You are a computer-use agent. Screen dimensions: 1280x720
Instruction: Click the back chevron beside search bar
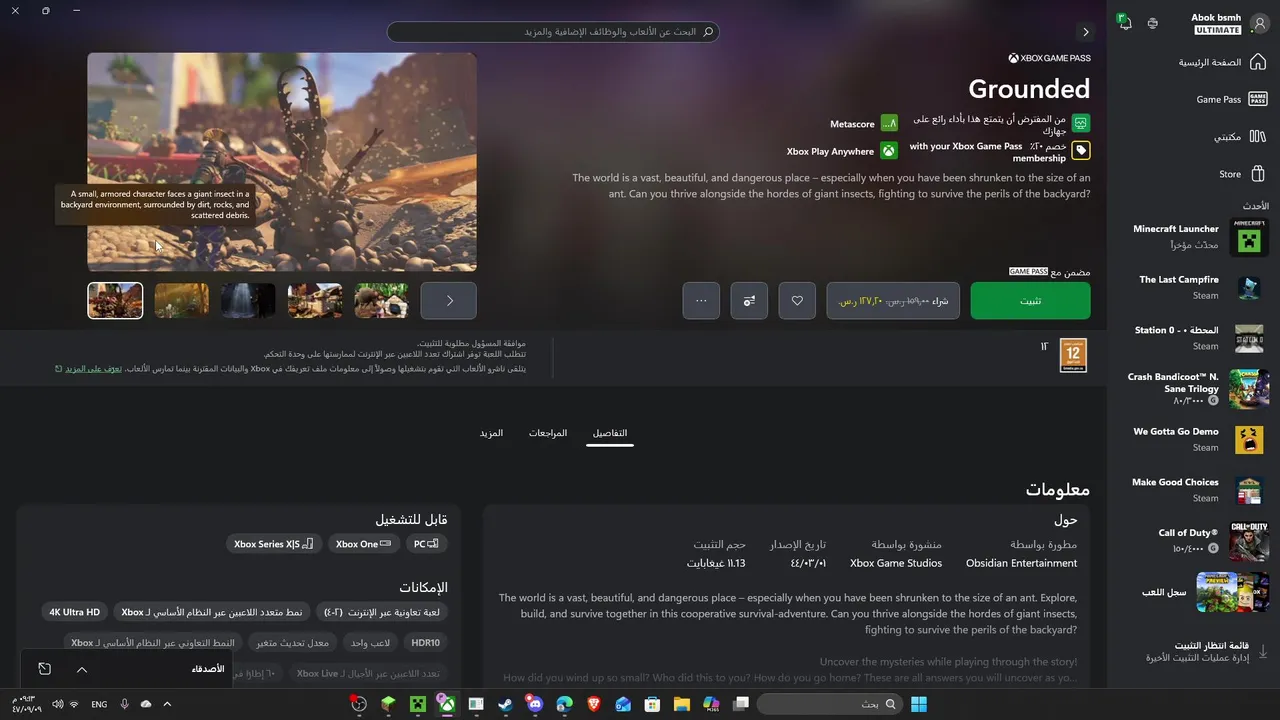[x=1085, y=32]
